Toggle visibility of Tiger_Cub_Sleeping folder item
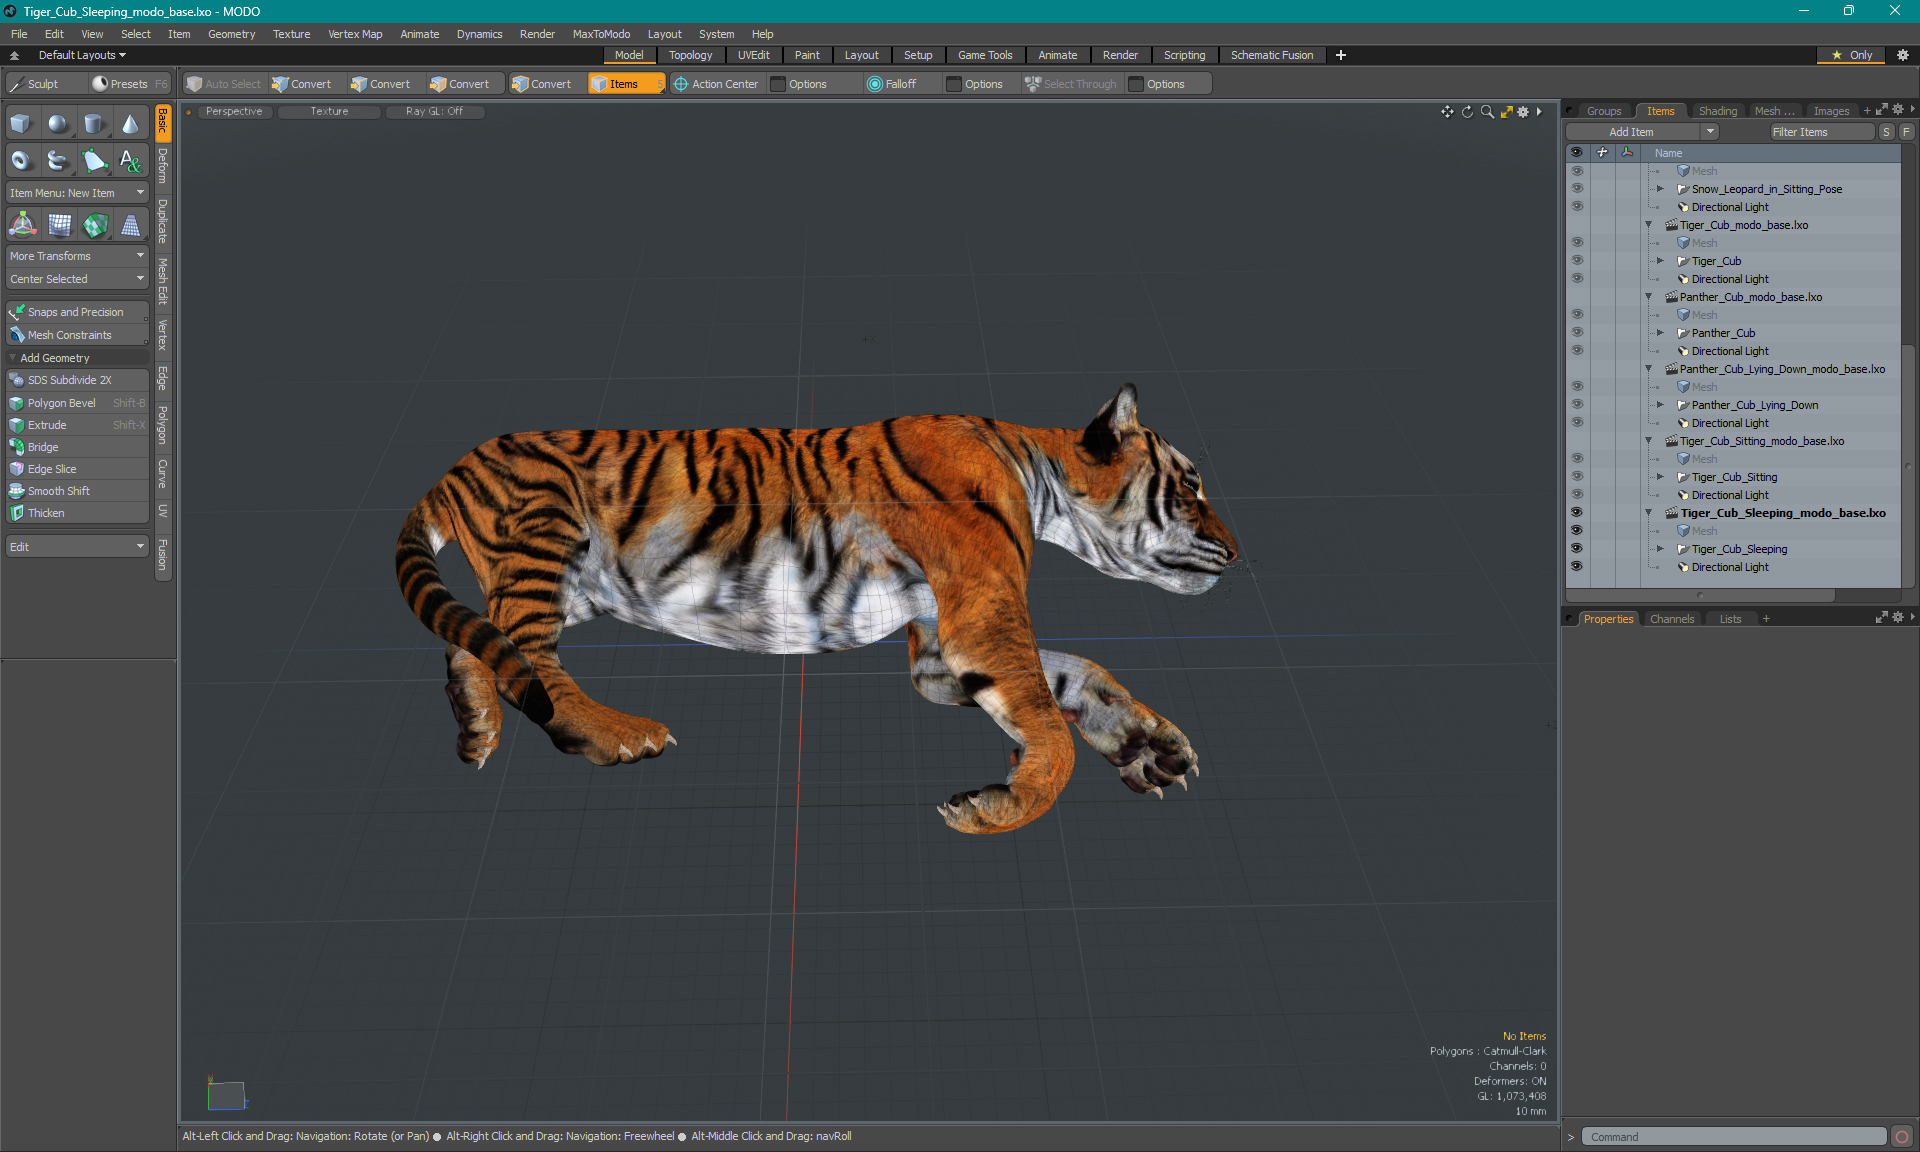Image resolution: width=1920 pixels, height=1152 pixels. [1577, 549]
